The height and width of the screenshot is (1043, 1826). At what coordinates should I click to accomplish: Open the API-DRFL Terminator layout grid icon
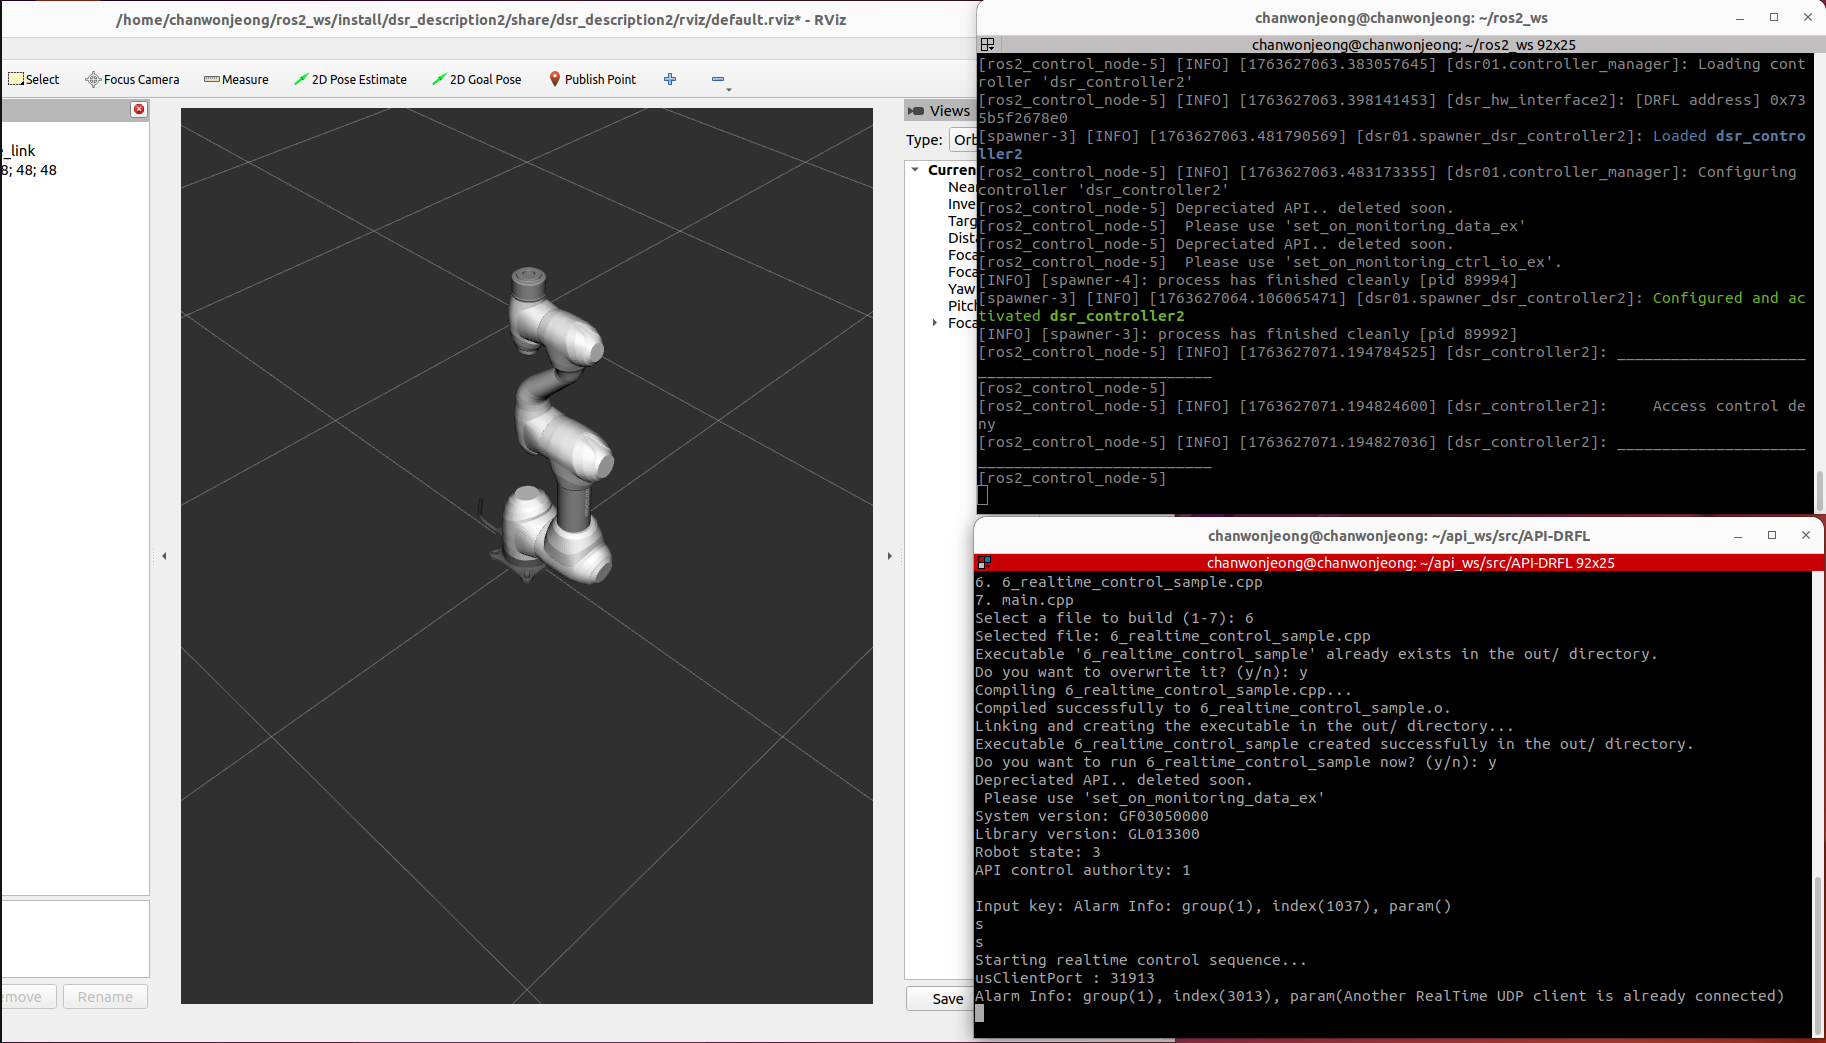984,563
